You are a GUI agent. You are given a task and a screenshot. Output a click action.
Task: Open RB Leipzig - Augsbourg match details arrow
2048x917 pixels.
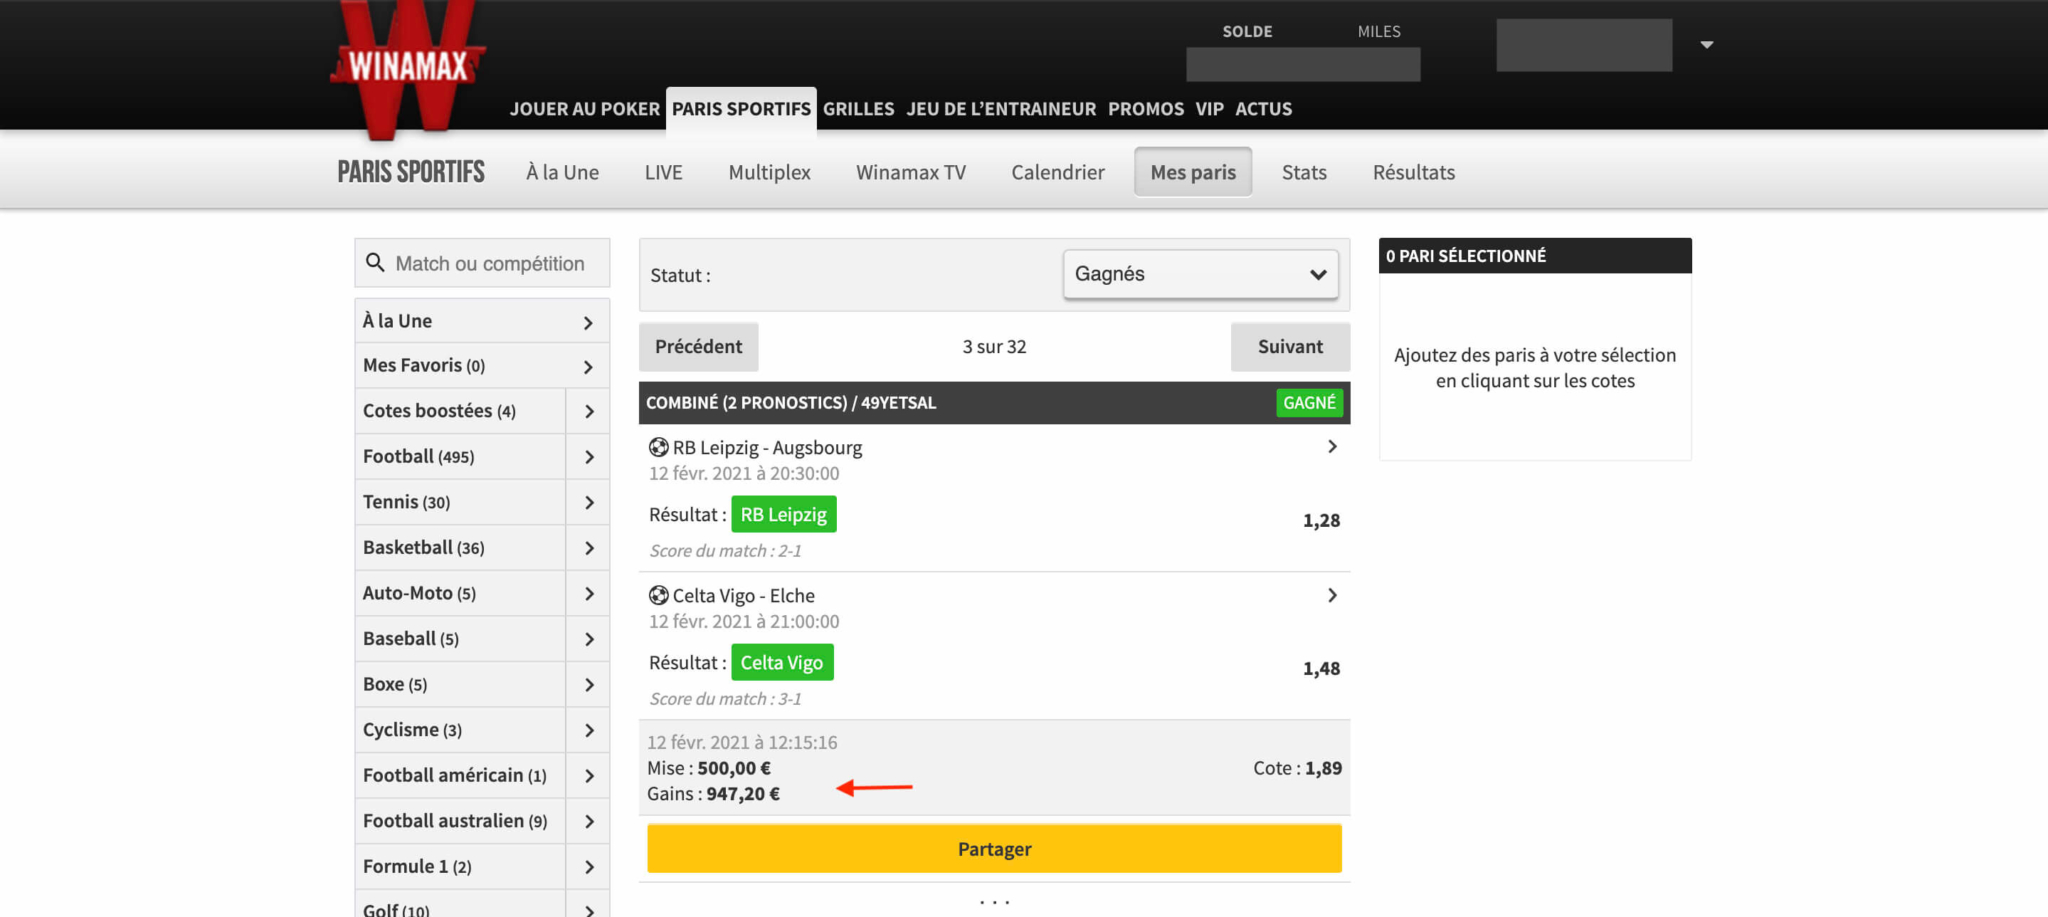[x=1332, y=447]
